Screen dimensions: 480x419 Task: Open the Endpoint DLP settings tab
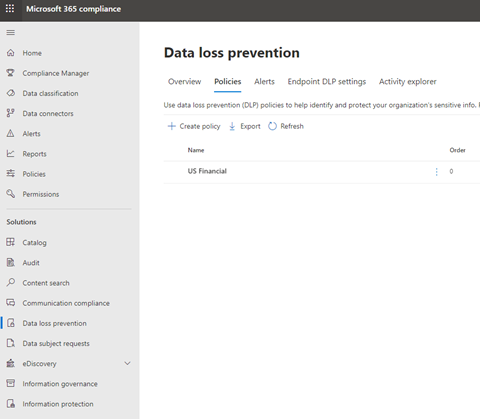tap(327, 82)
